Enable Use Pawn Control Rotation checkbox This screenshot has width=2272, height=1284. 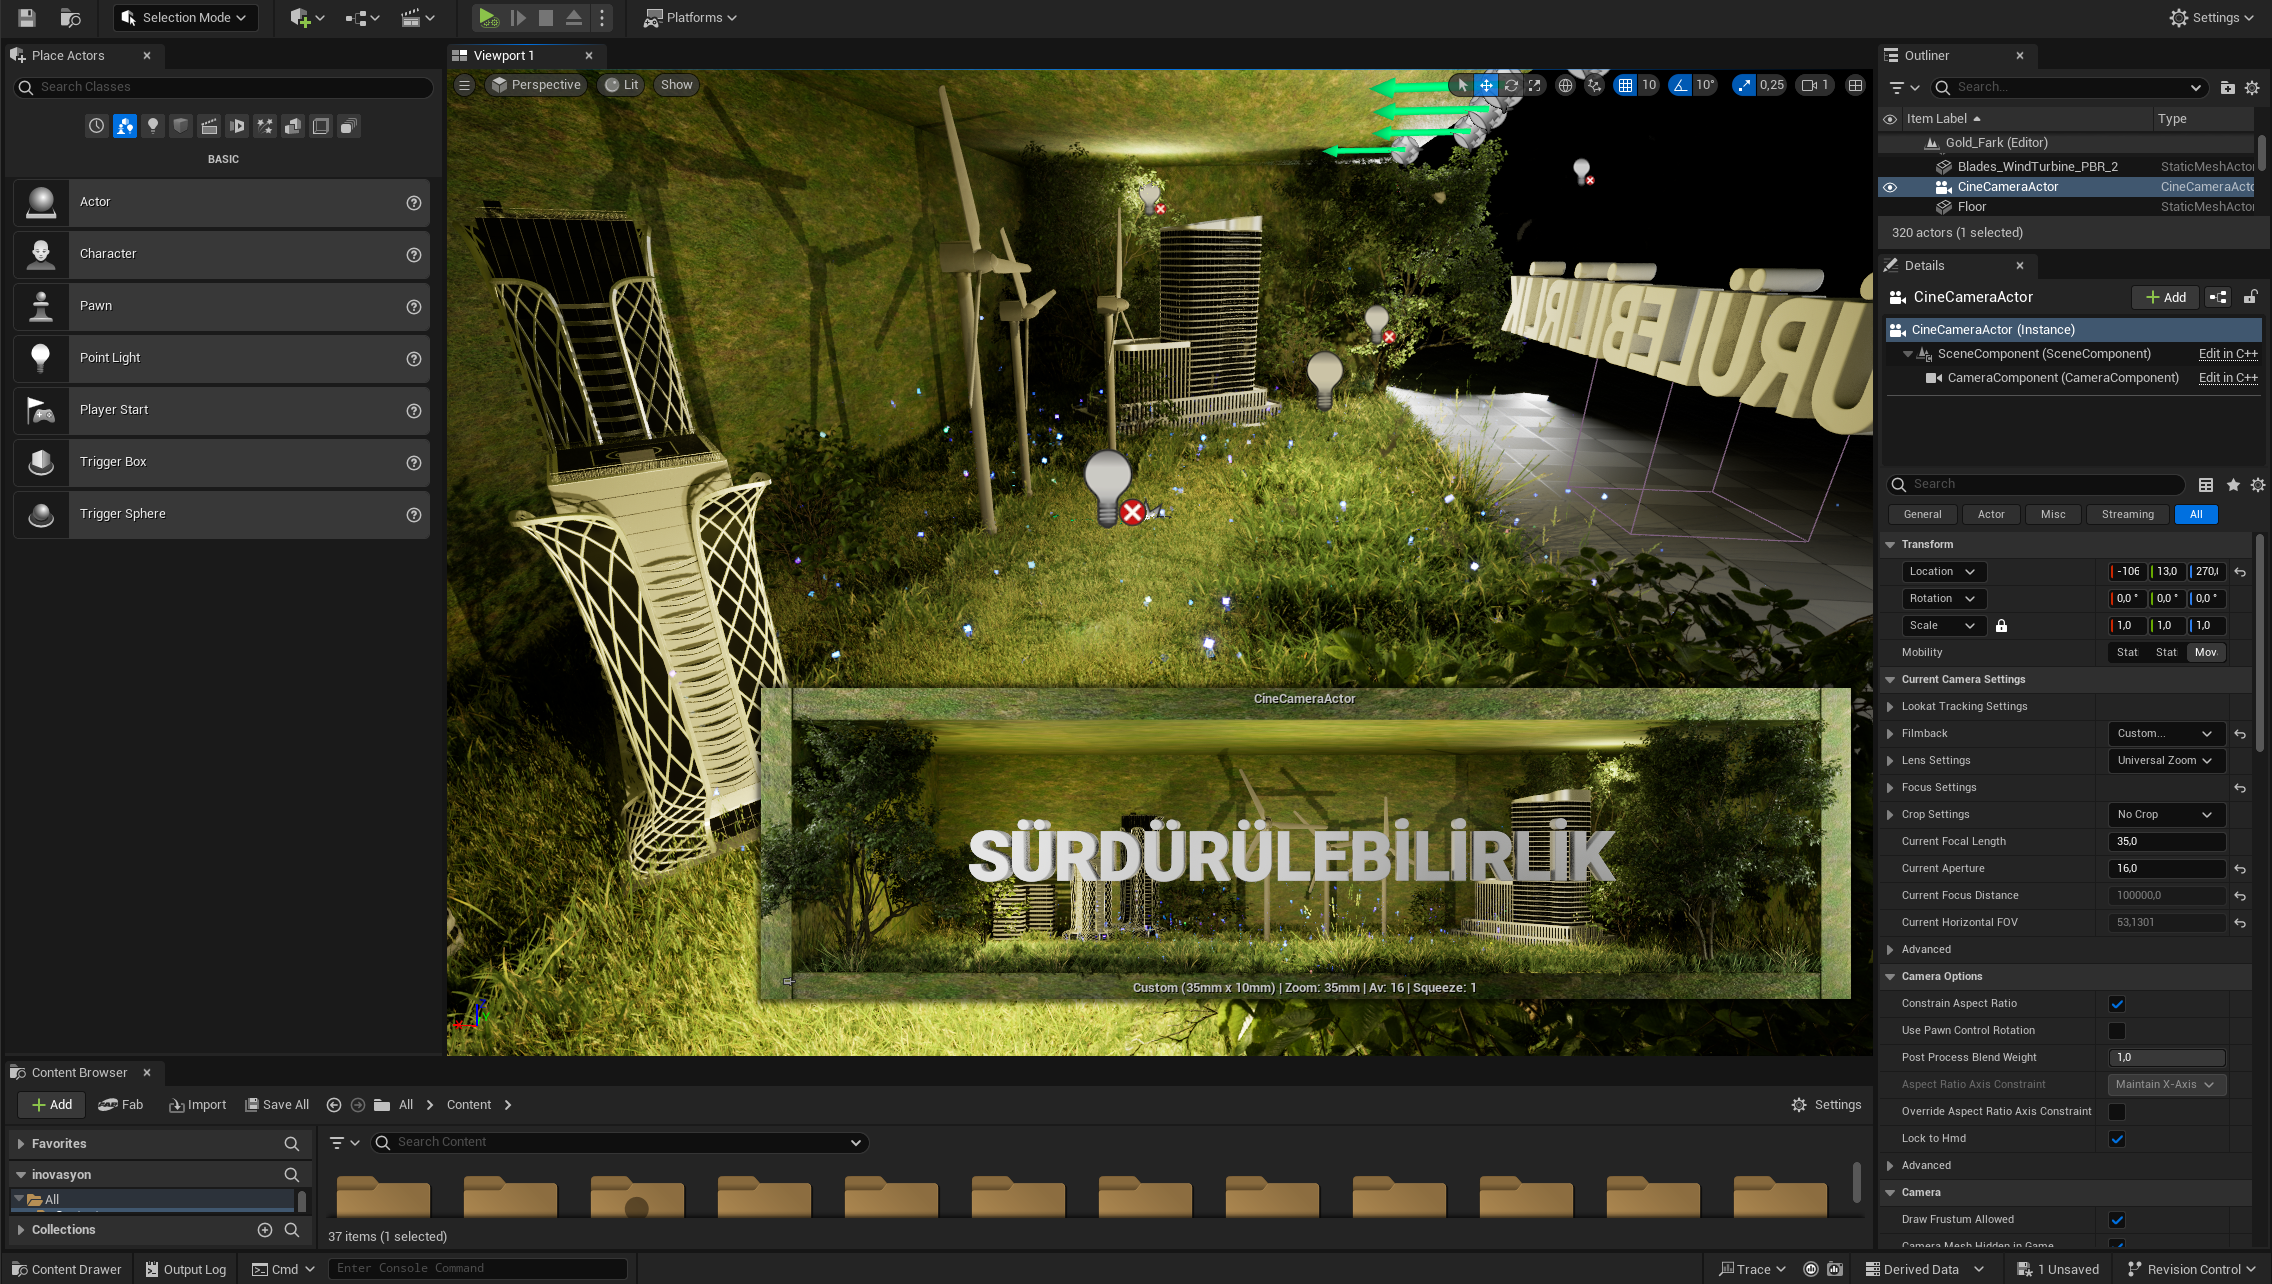point(2117,1031)
